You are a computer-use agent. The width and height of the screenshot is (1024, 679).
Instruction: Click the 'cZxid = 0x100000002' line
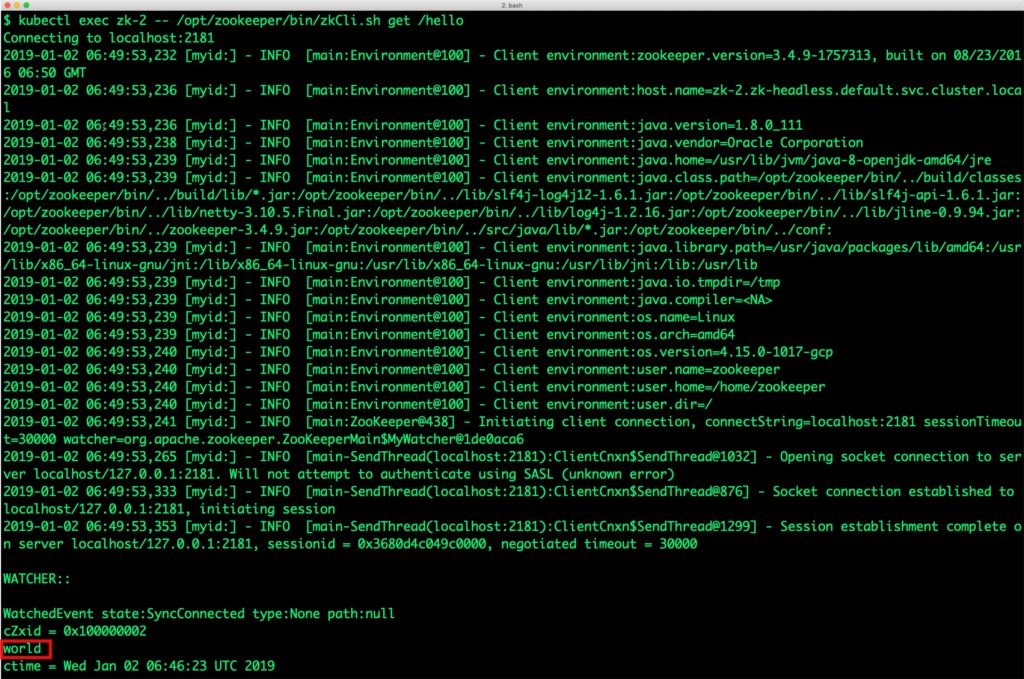click(74, 631)
